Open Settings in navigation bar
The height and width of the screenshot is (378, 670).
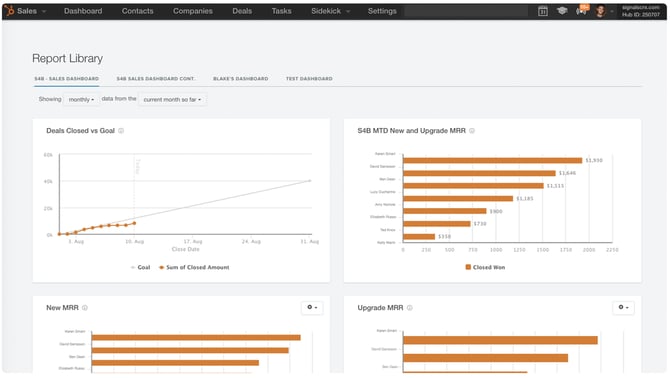click(382, 11)
